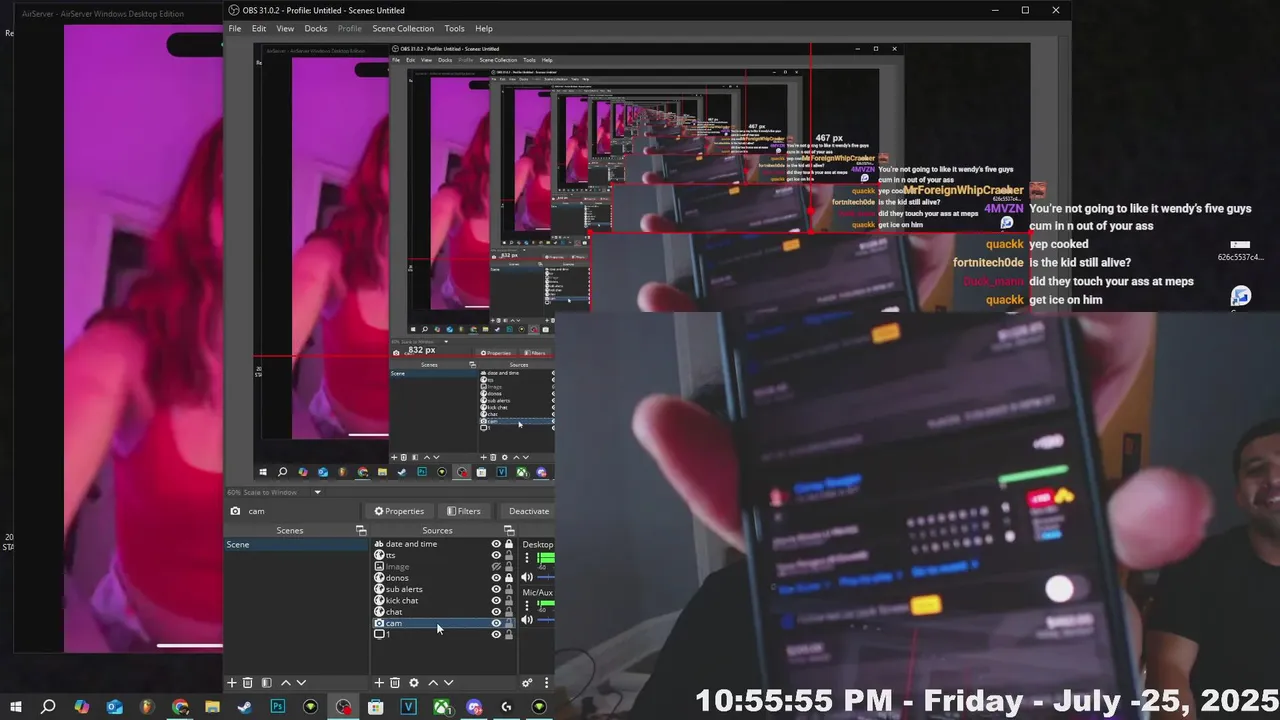Hide the cam source

tap(496, 623)
